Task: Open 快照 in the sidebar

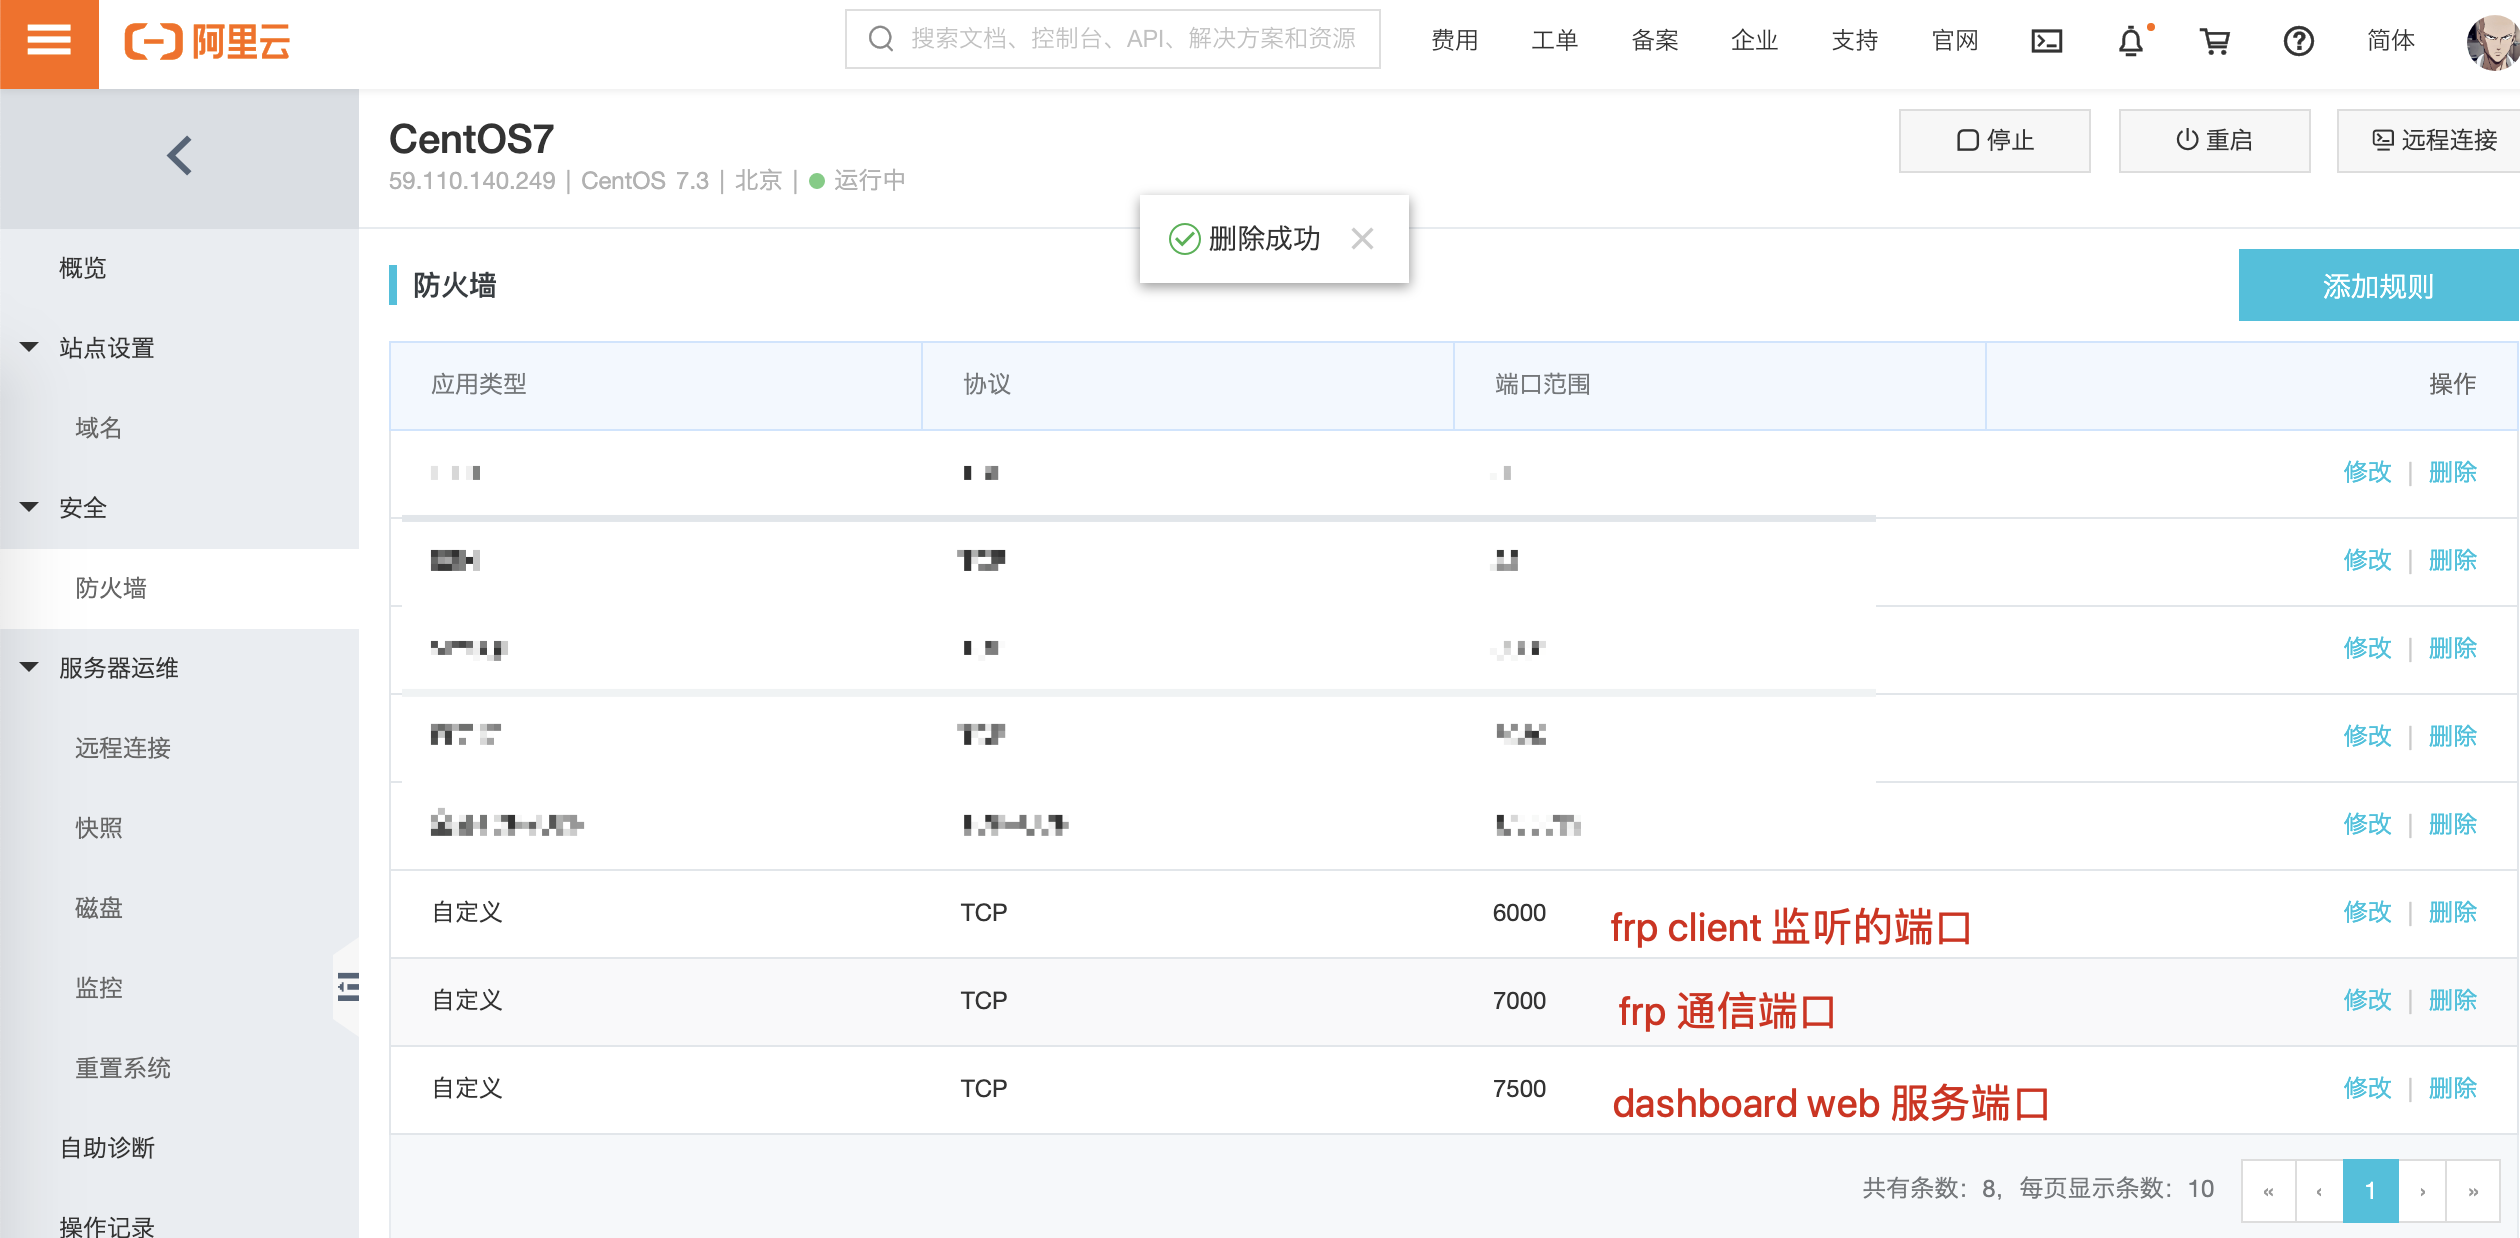Action: point(99,827)
